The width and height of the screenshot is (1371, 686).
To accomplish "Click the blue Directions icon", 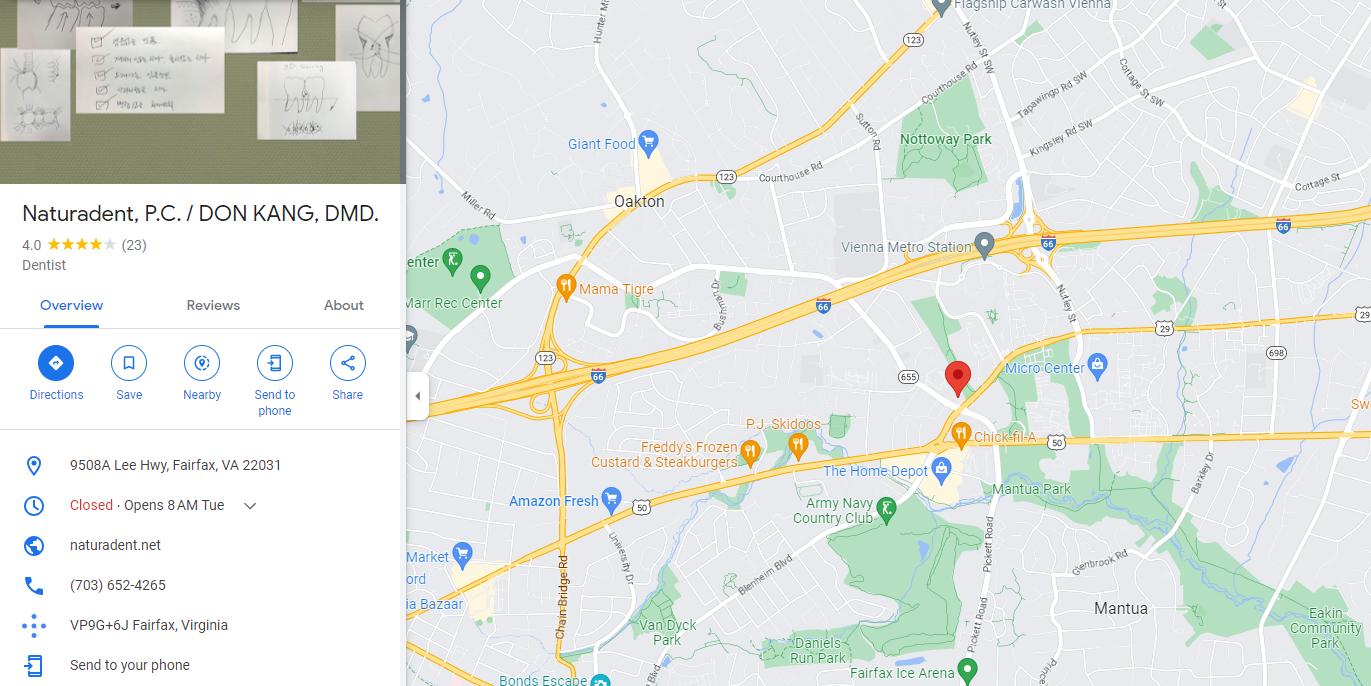I will pos(56,363).
